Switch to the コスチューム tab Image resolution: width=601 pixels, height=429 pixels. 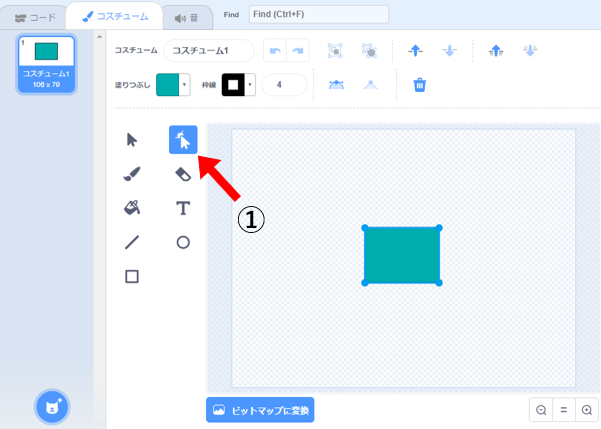pyautogui.click(x=115, y=16)
